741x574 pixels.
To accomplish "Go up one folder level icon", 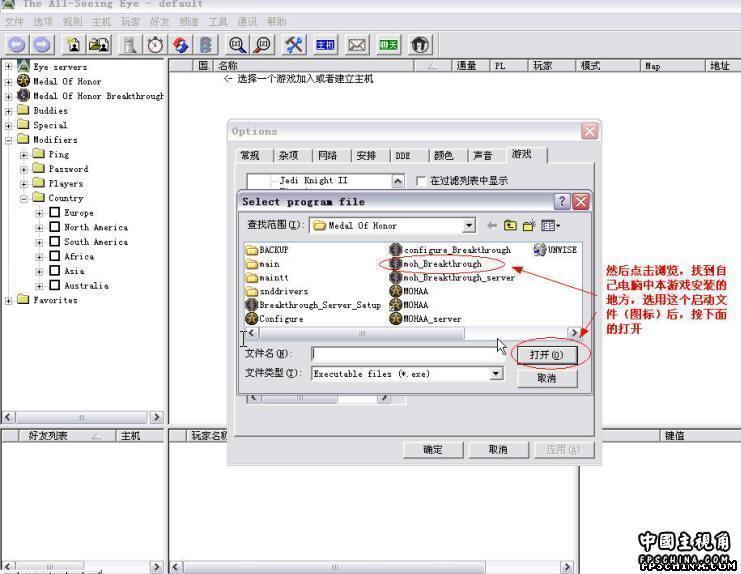I will (x=510, y=225).
